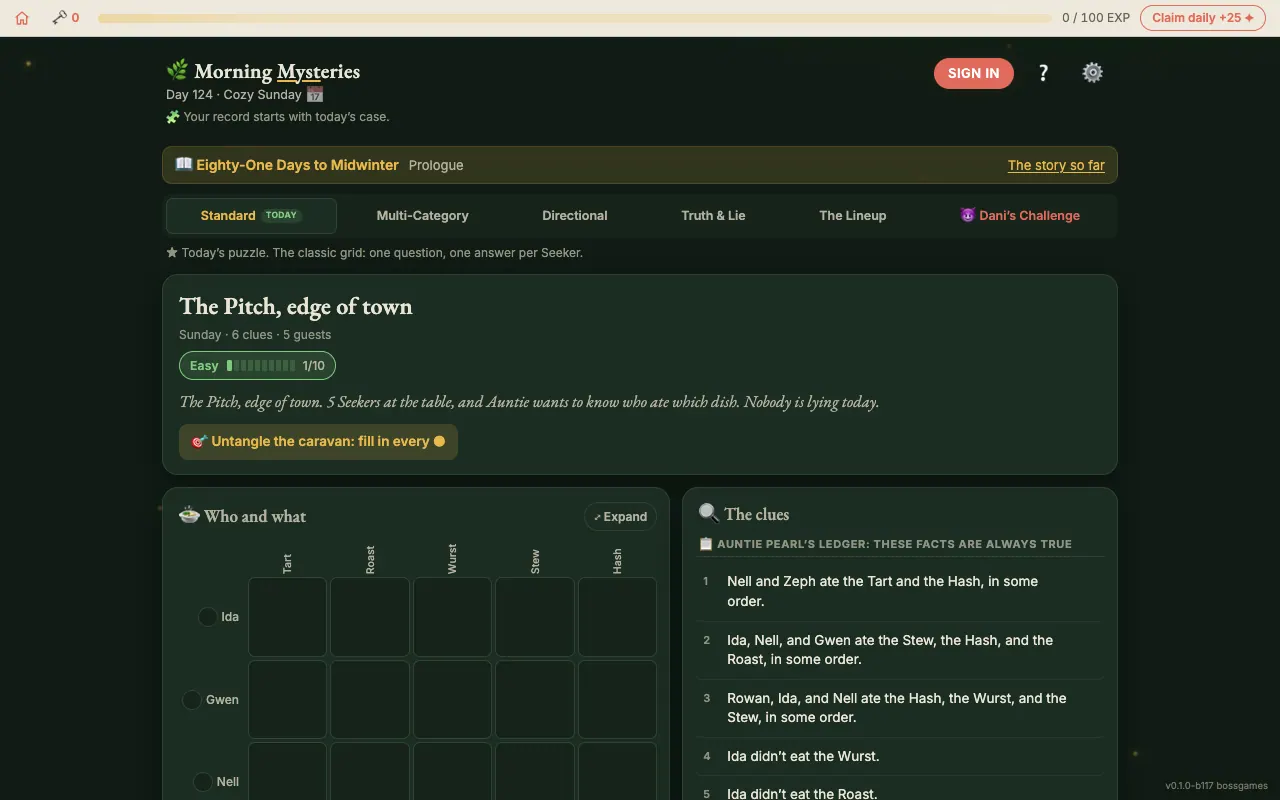Toggle the circle marker beside Nell
Viewport: 1280px width, 800px height.
(x=203, y=782)
